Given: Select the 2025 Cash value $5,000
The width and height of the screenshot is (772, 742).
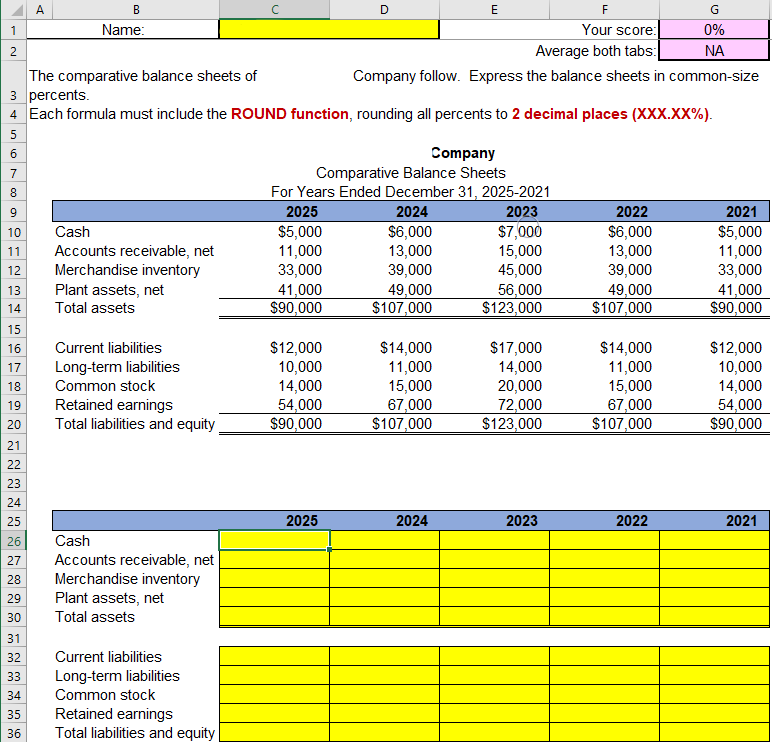Looking at the screenshot, I should [x=299, y=231].
